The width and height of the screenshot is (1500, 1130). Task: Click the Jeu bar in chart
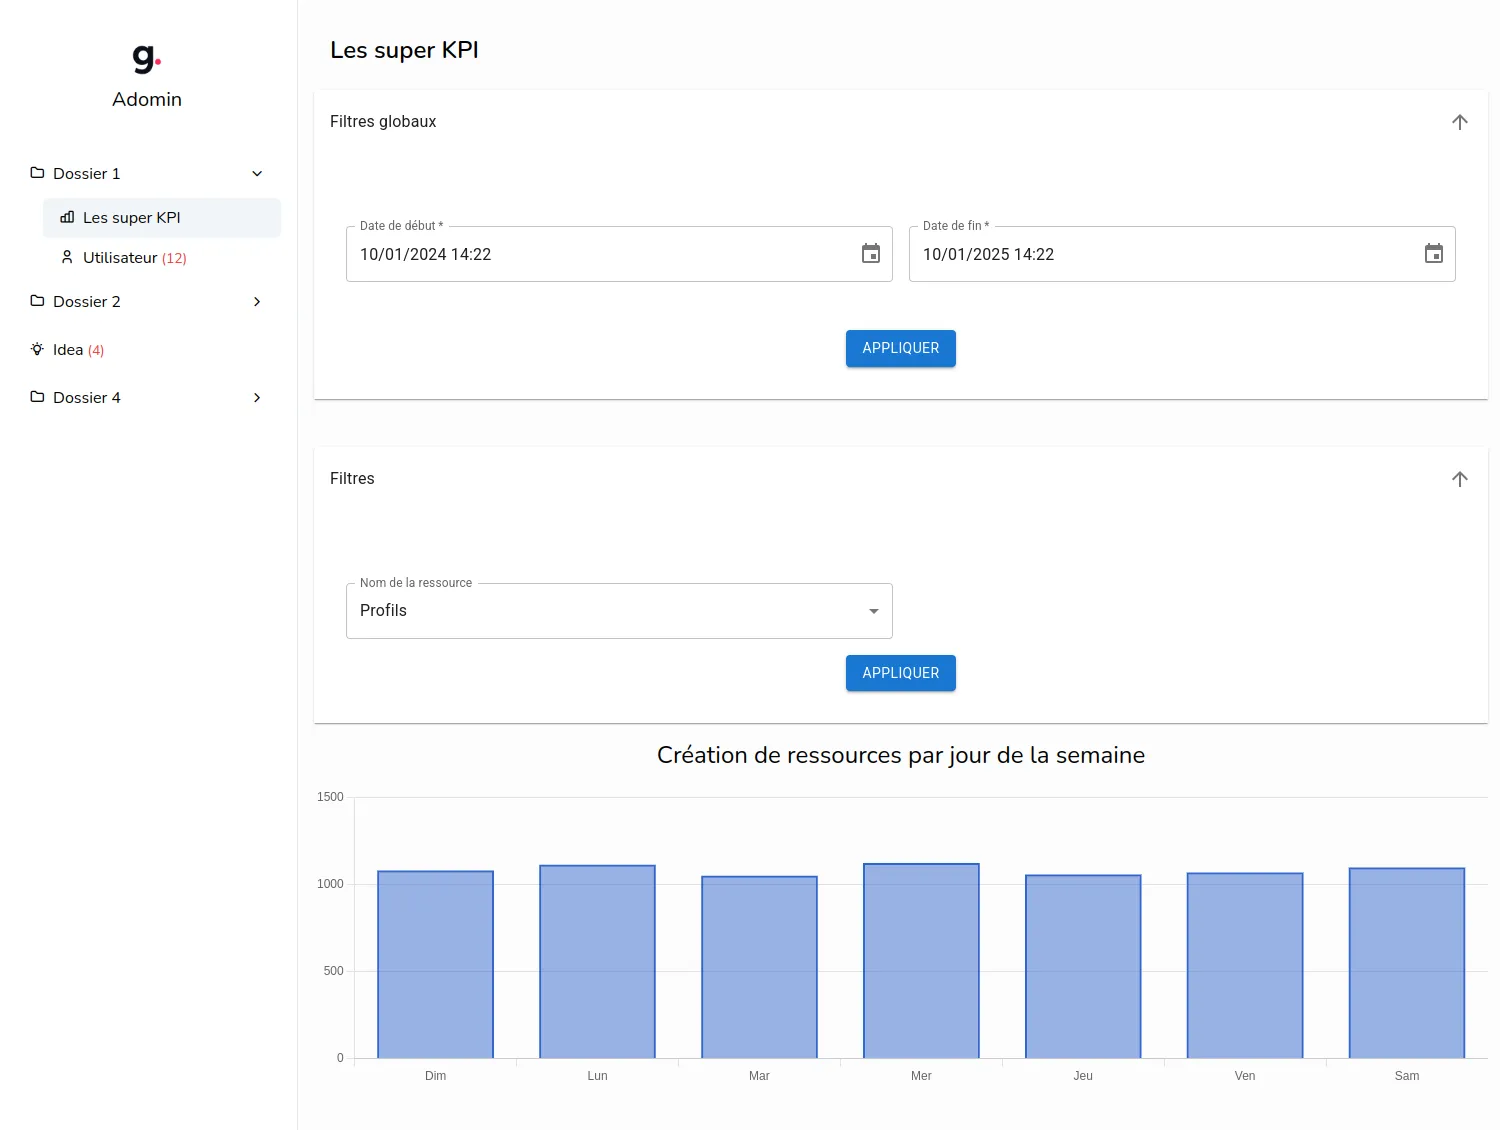[1083, 966]
